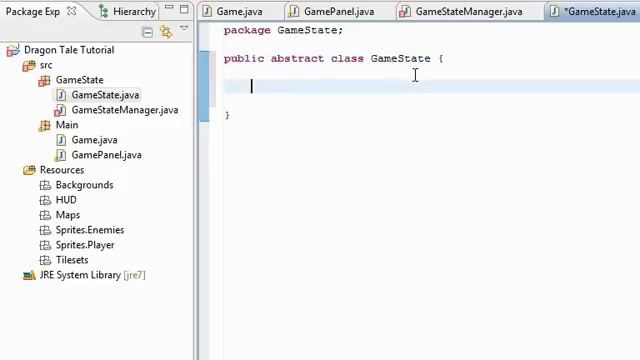This screenshot has width=640, height=360.
Task: Select the Resources folder label
Action: click(62, 170)
